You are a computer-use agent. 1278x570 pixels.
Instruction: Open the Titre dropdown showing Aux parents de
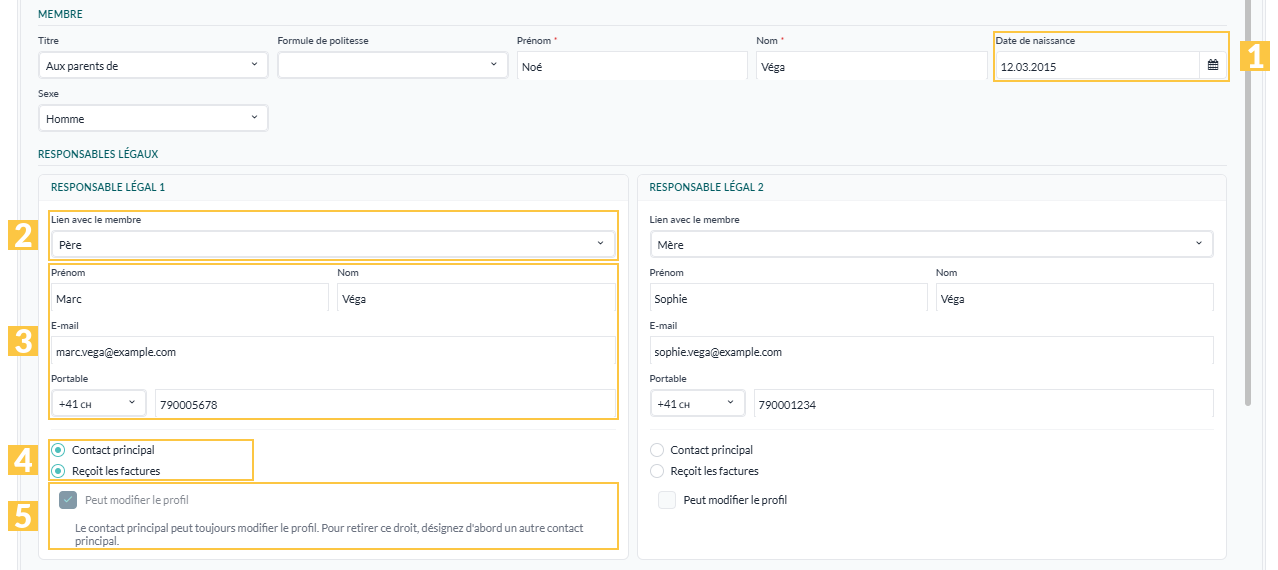[153, 66]
